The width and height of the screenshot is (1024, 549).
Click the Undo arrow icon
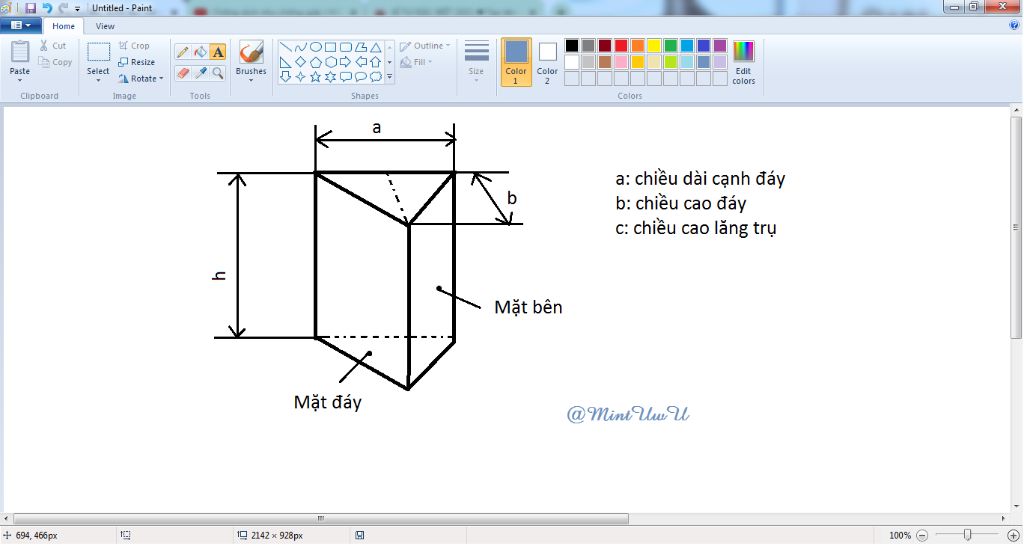pos(47,8)
